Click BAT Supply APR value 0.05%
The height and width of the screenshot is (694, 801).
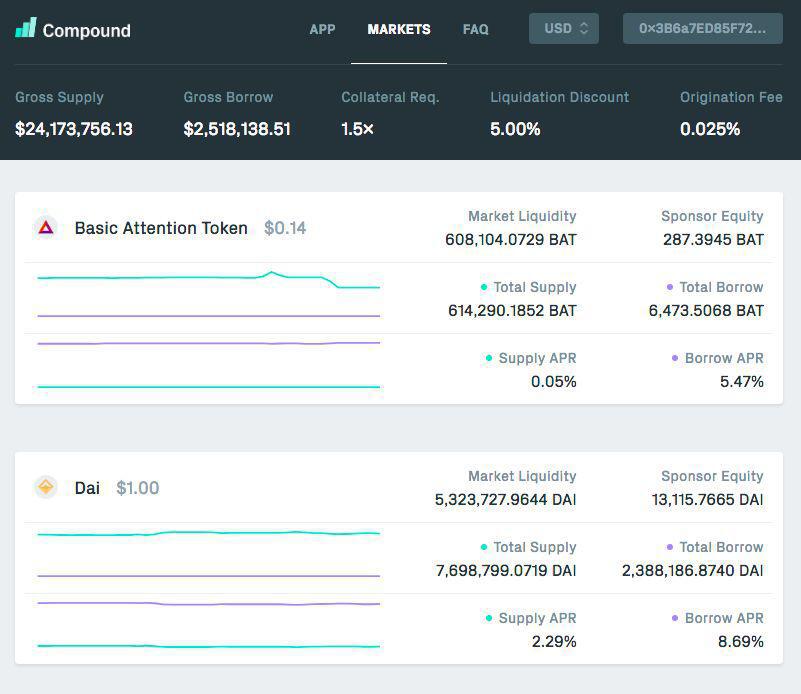[x=554, y=381]
